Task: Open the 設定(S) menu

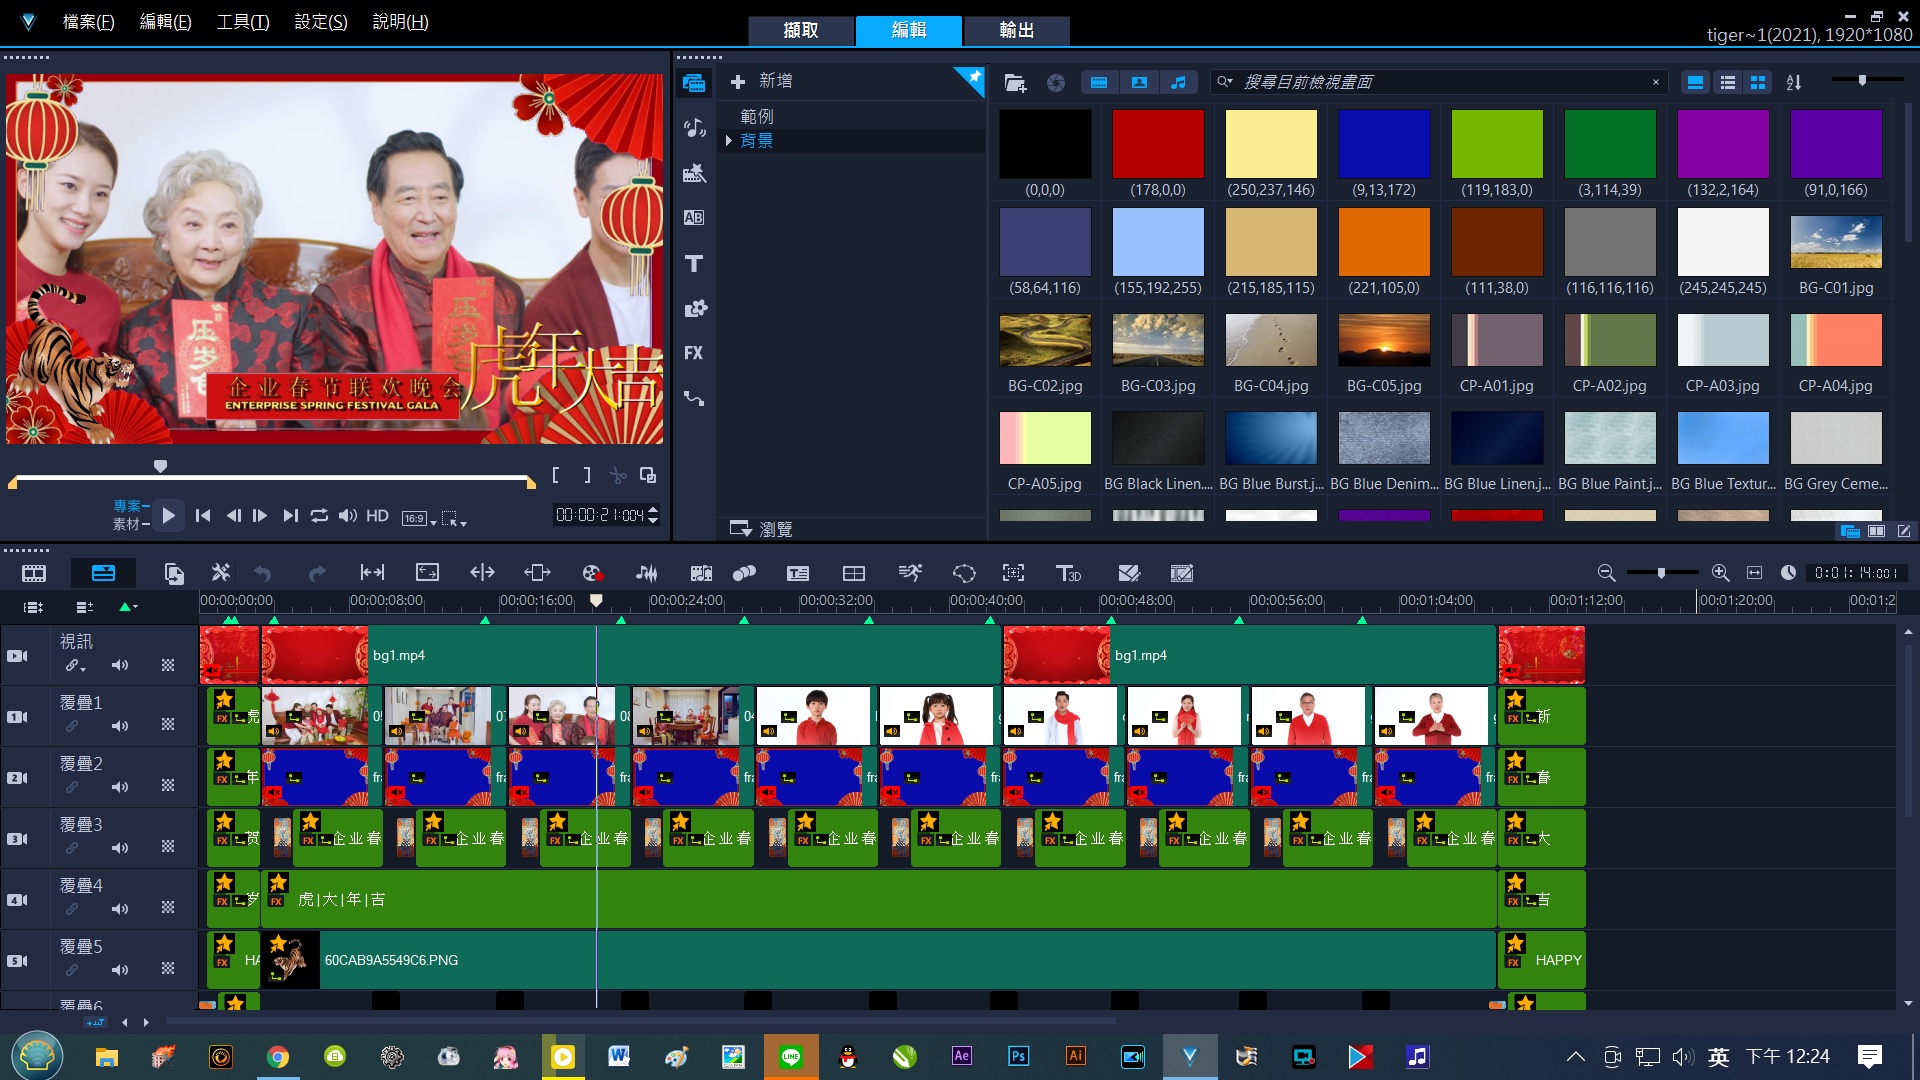Action: click(321, 22)
